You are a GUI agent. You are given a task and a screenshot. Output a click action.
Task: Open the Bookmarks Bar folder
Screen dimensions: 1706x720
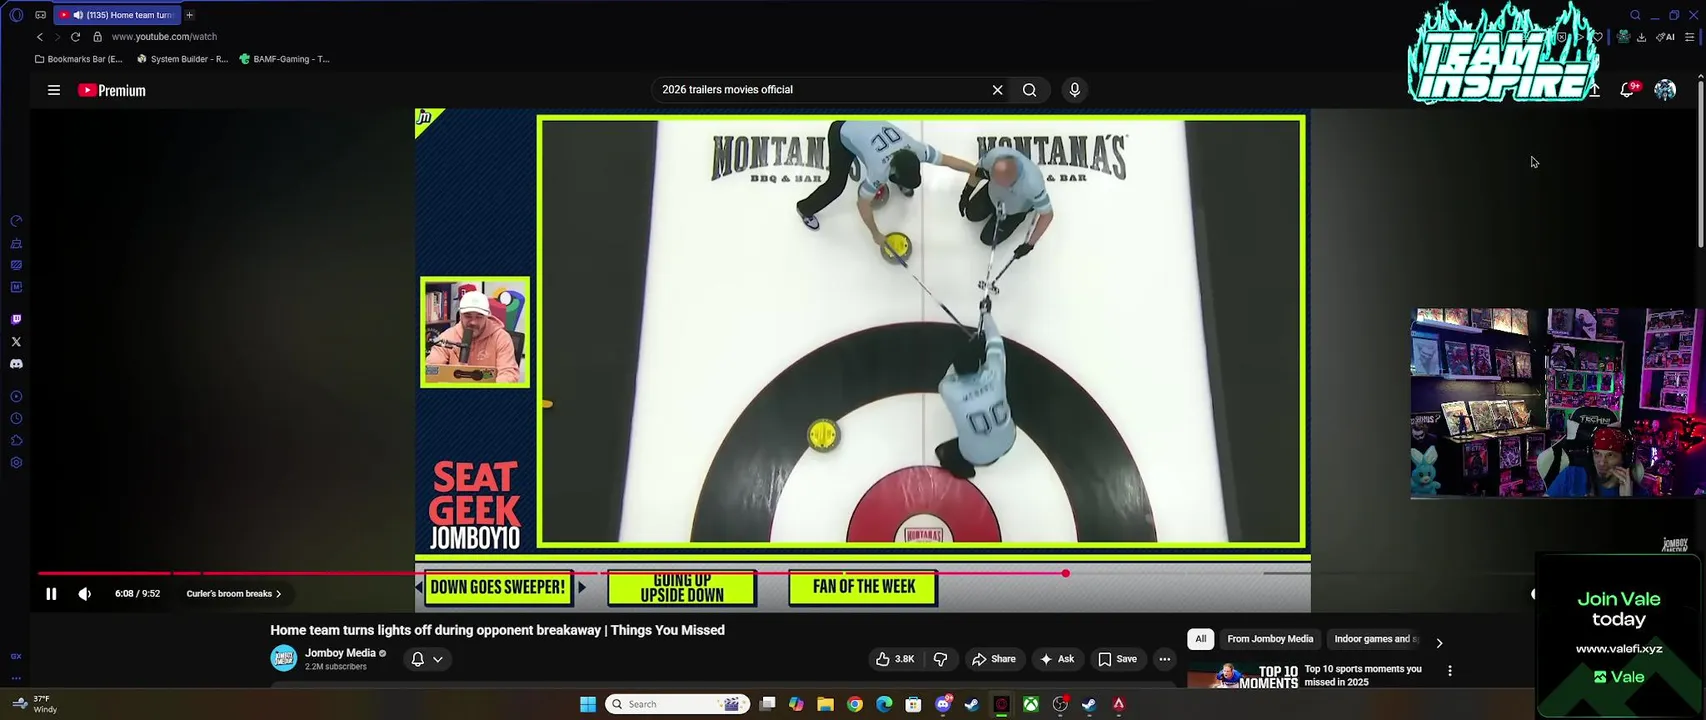79,59
